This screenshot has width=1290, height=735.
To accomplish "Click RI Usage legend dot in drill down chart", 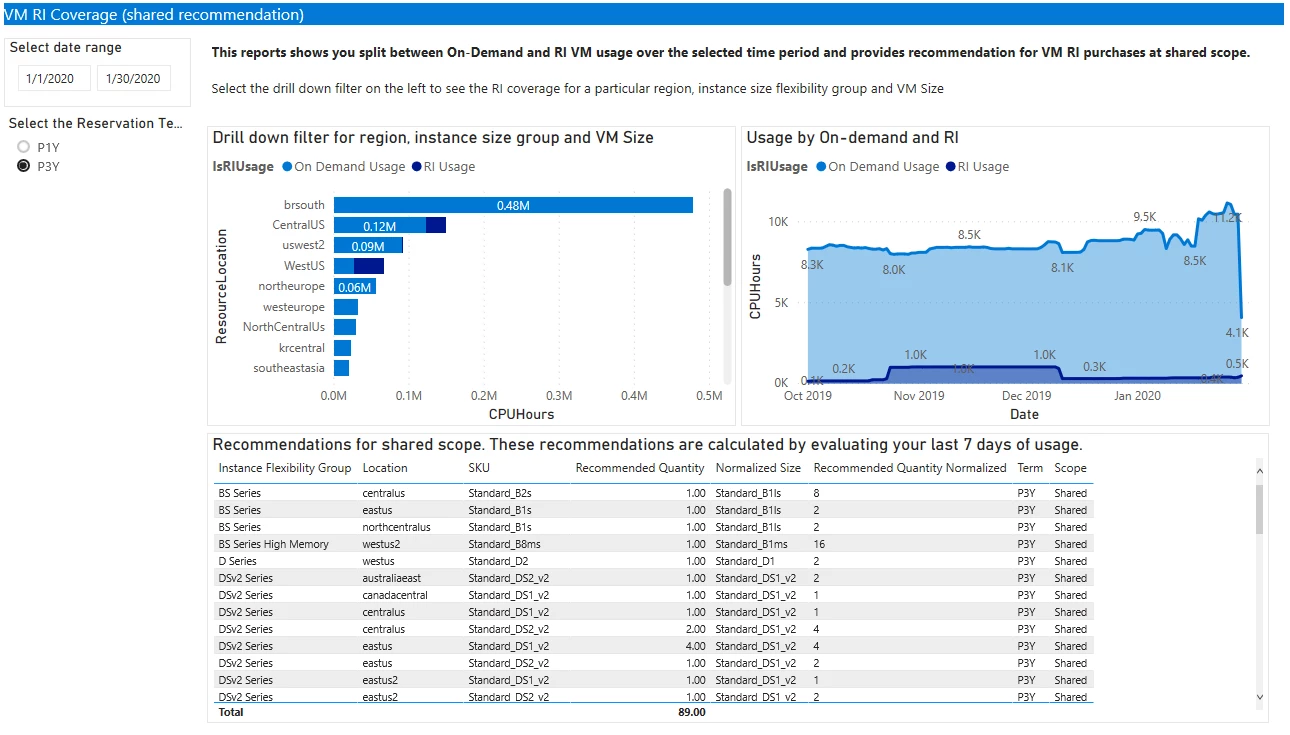I will tap(416, 167).
